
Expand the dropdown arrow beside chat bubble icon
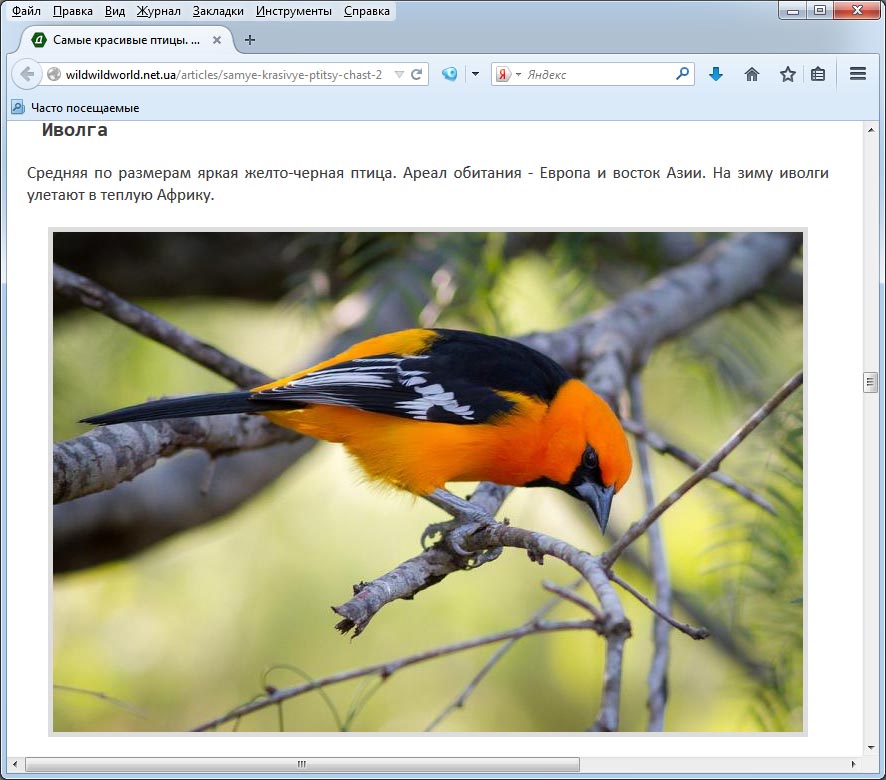475,74
